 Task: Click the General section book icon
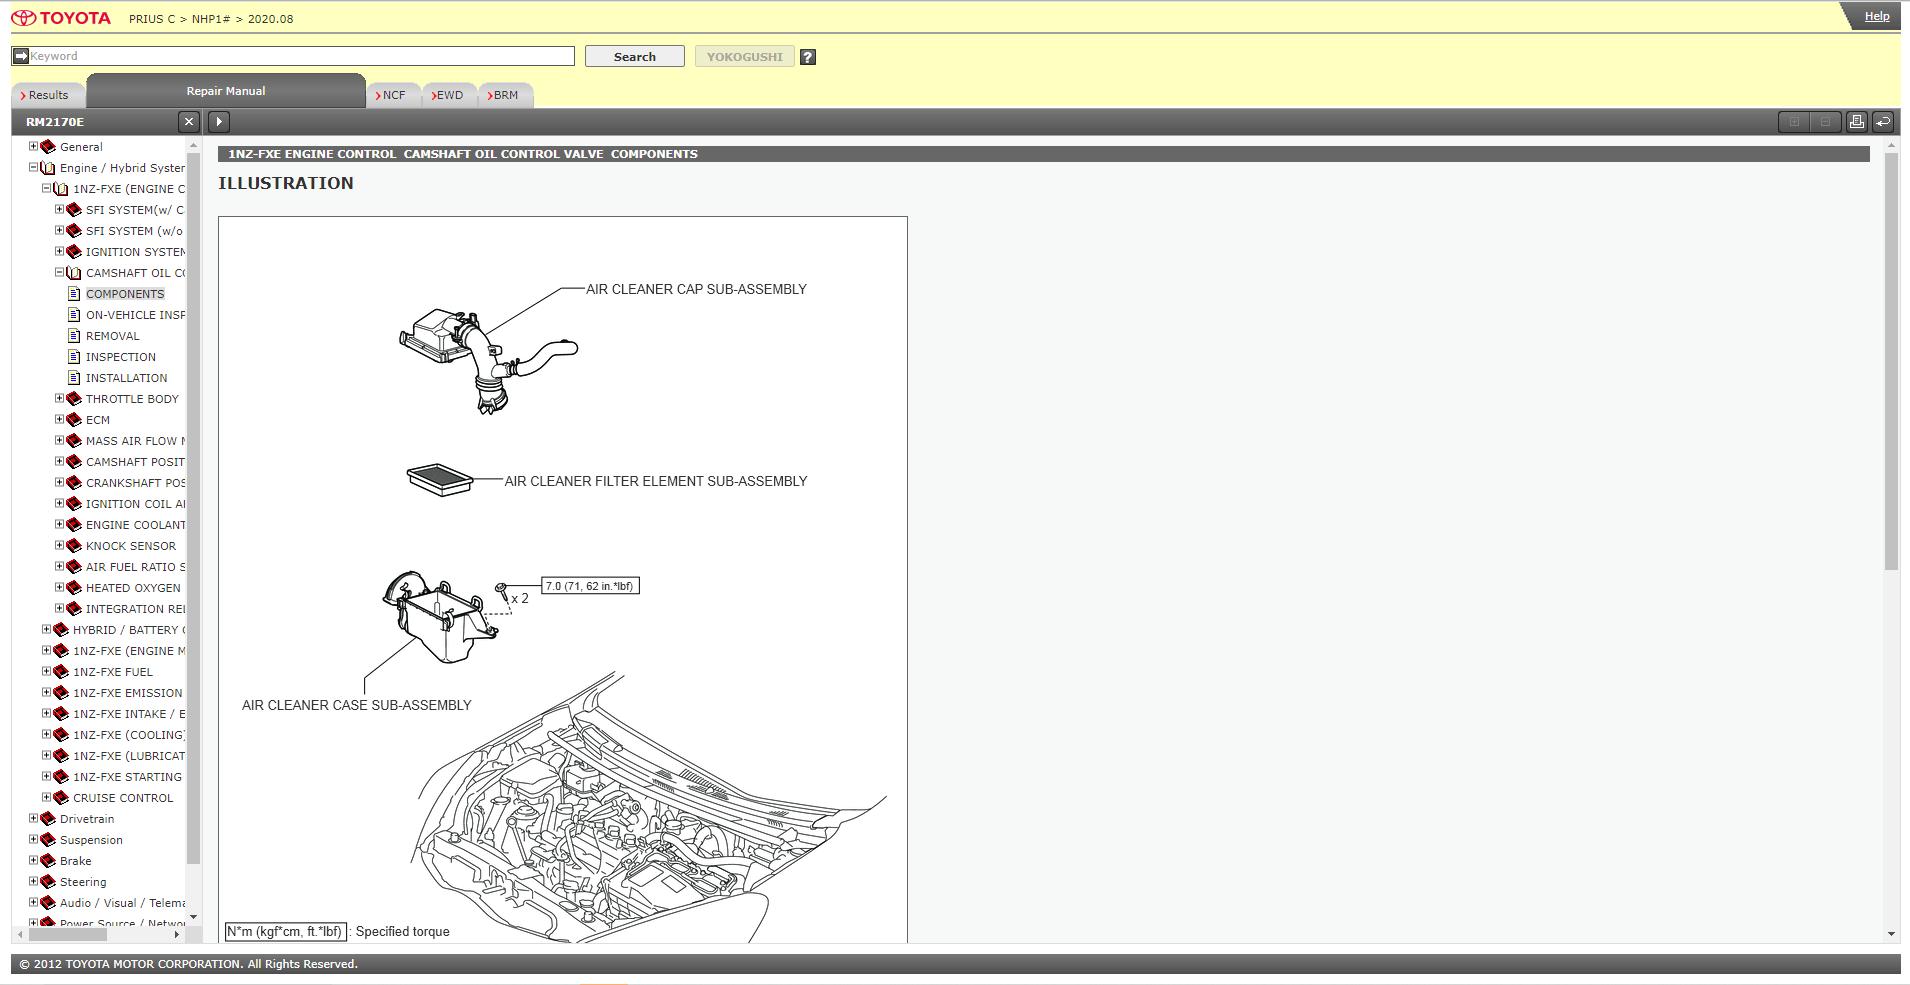[47, 147]
